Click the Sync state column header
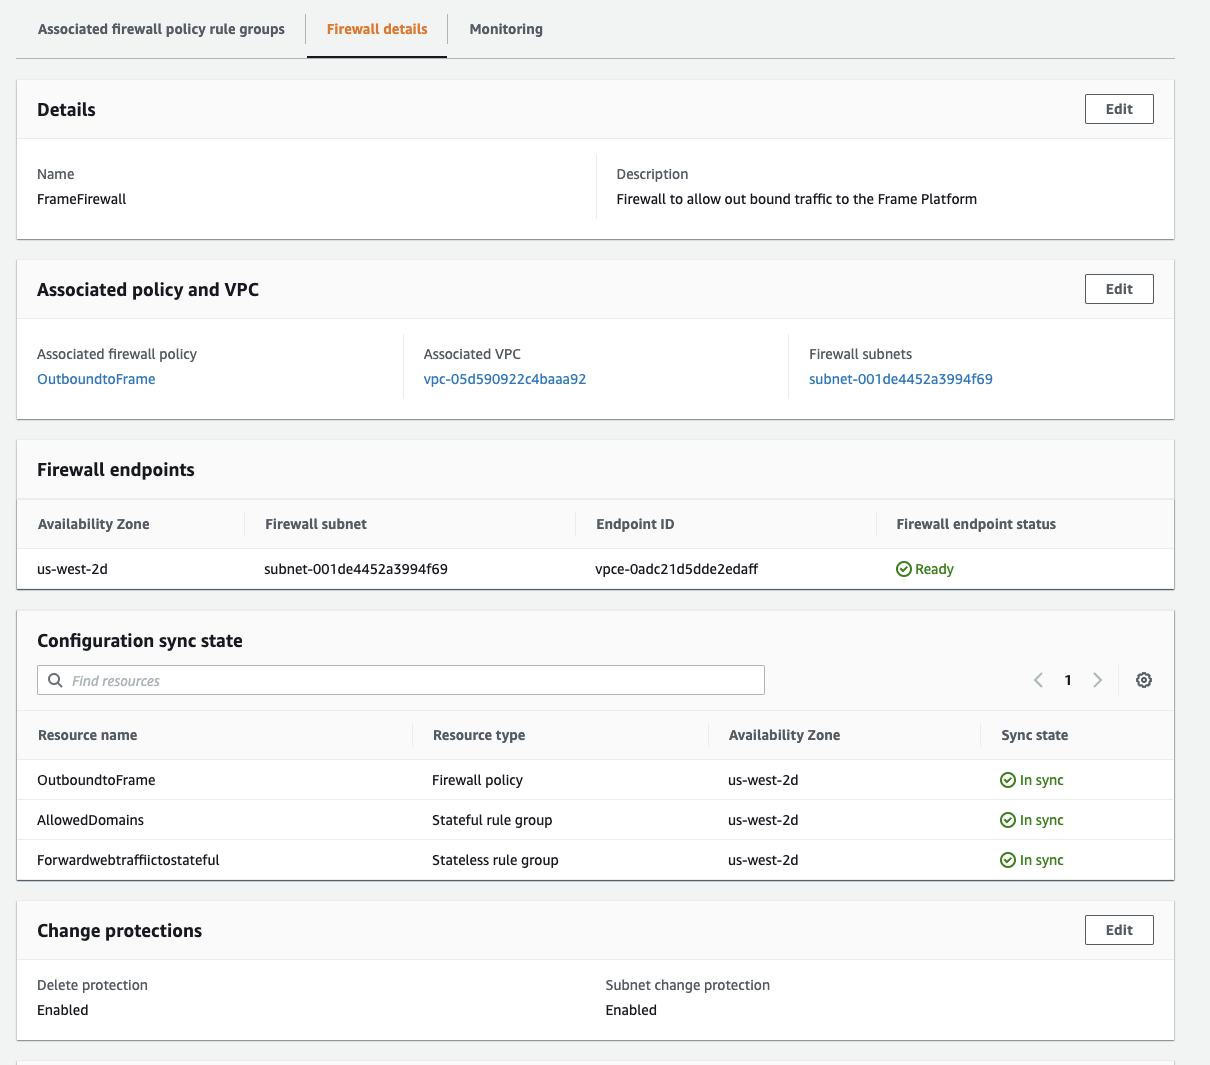Image resolution: width=1210 pixels, height=1065 pixels. (1034, 735)
